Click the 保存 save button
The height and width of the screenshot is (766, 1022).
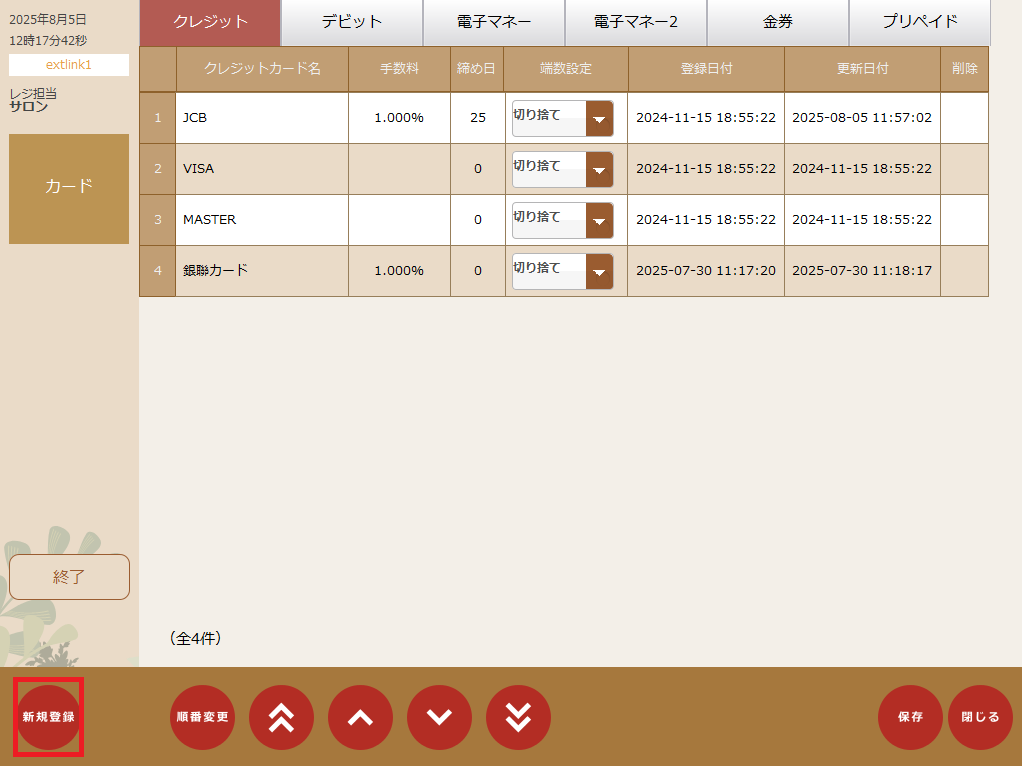pyautogui.click(x=910, y=717)
